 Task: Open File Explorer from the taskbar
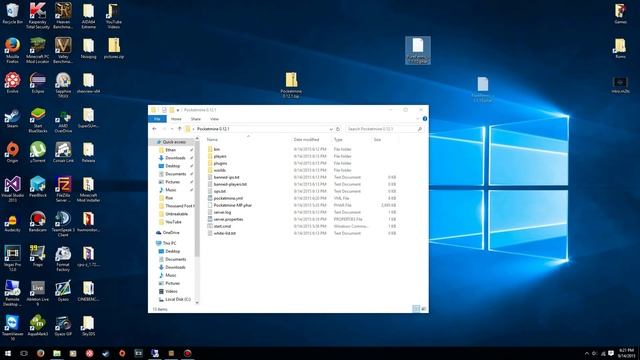pyautogui.click(x=57, y=353)
